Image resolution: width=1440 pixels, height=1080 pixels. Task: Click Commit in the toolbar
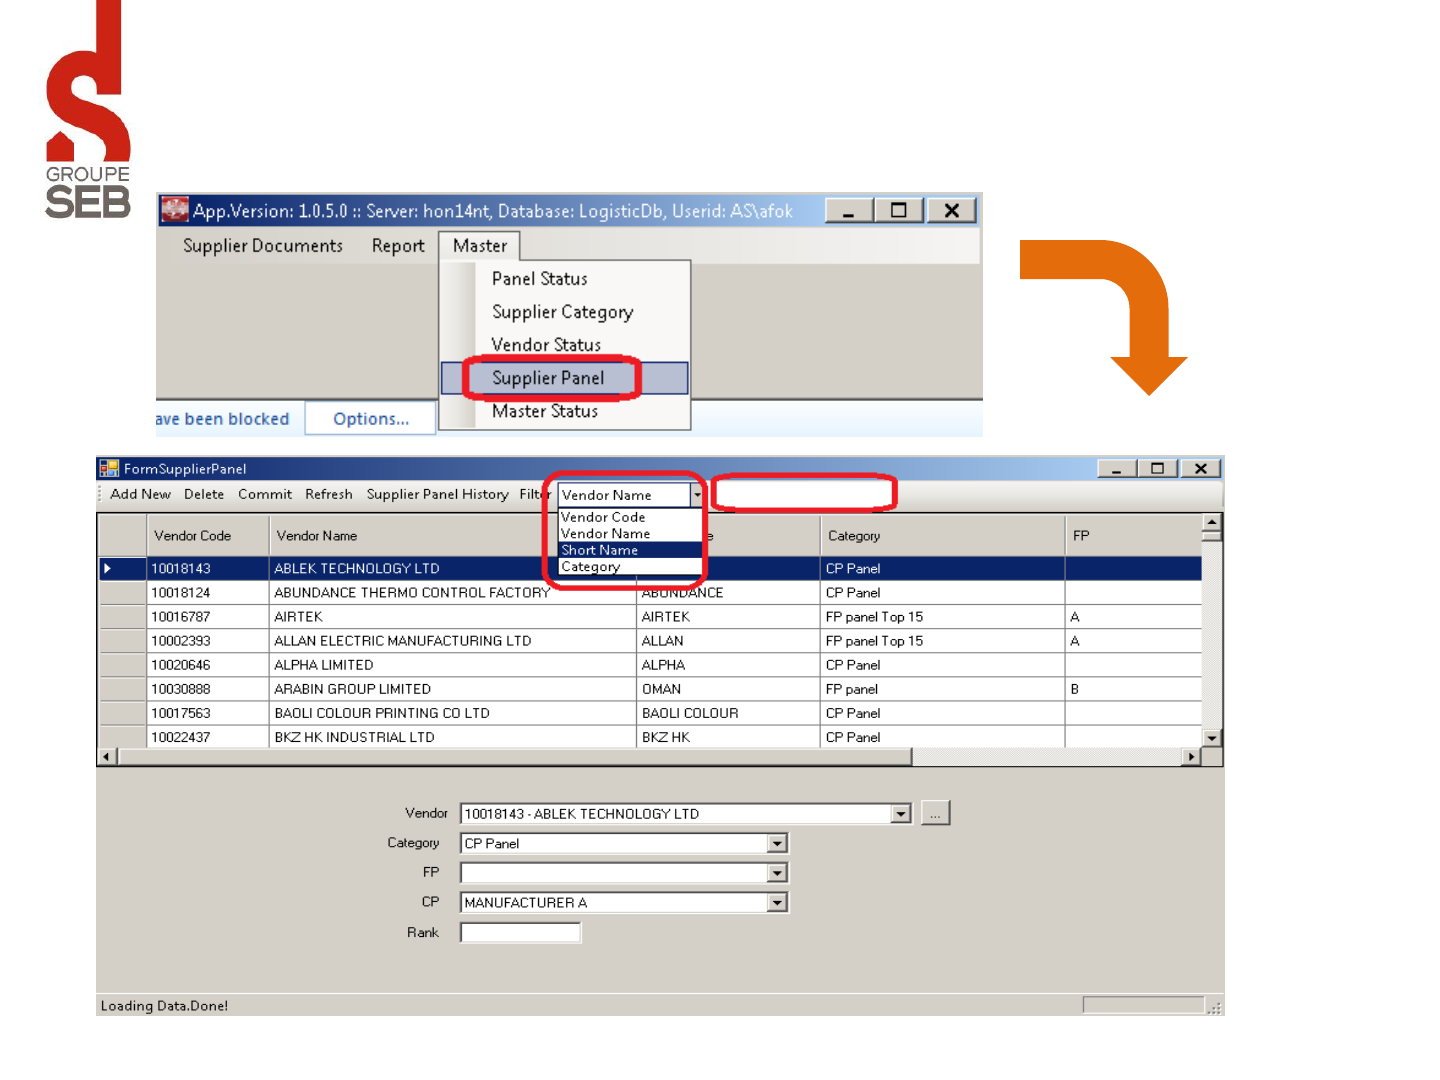pos(265,494)
